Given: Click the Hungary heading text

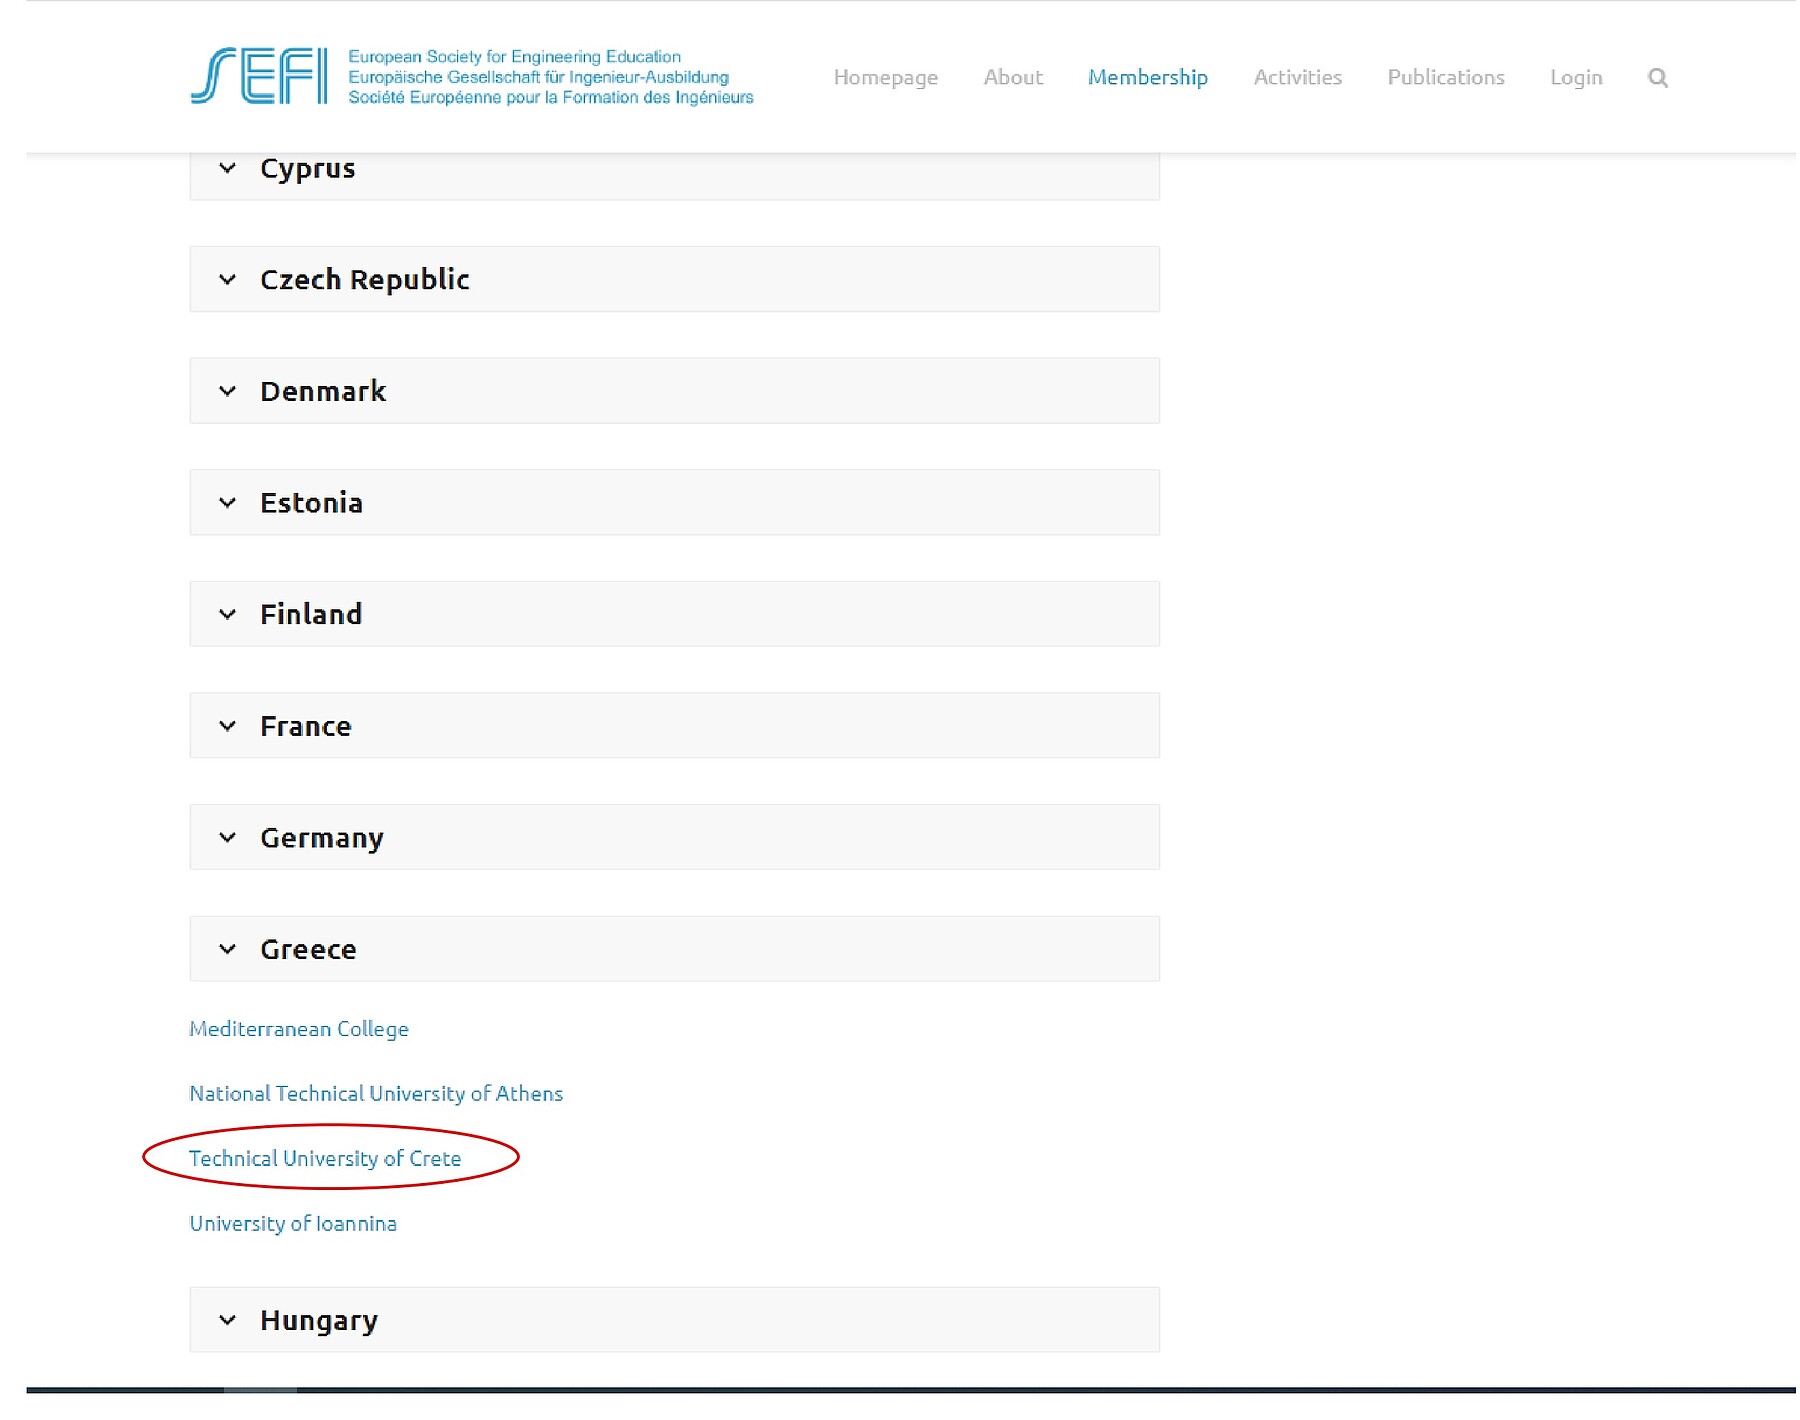Looking at the screenshot, I should point(319,1321).
